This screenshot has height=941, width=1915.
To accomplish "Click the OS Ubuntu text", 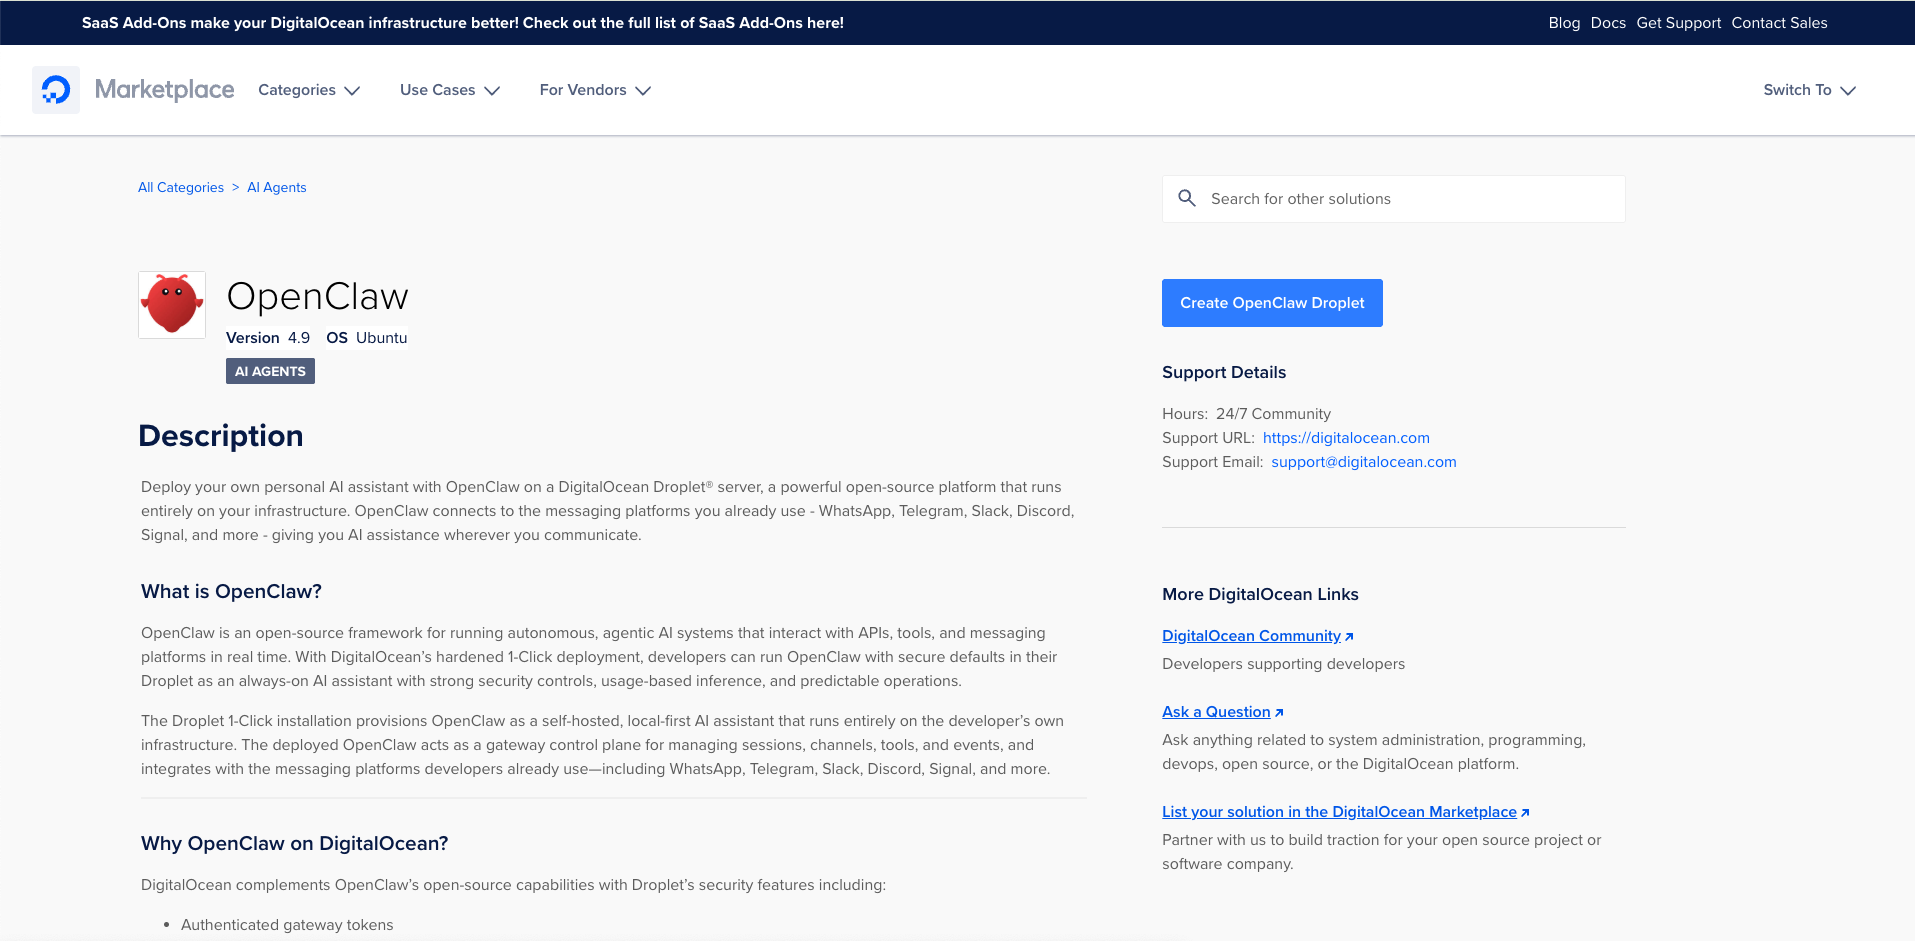I will pos(367,338).
